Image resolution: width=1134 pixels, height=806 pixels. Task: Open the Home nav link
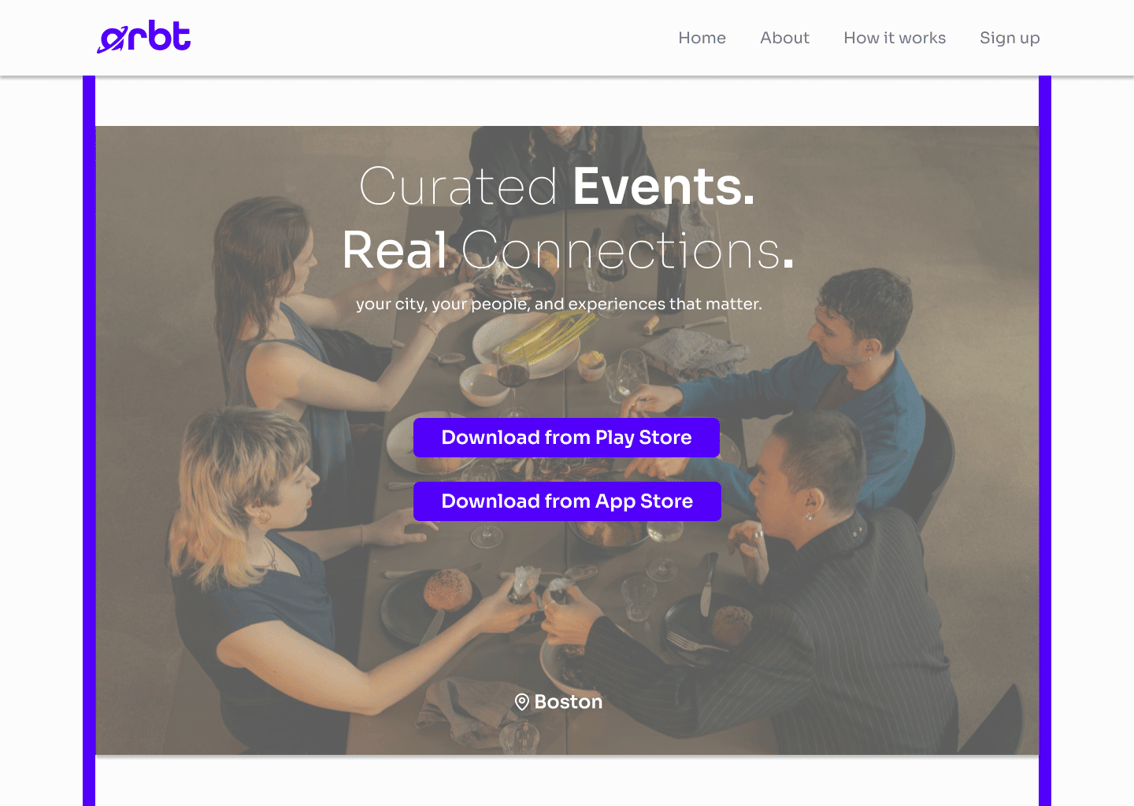[x=702, y=38]
